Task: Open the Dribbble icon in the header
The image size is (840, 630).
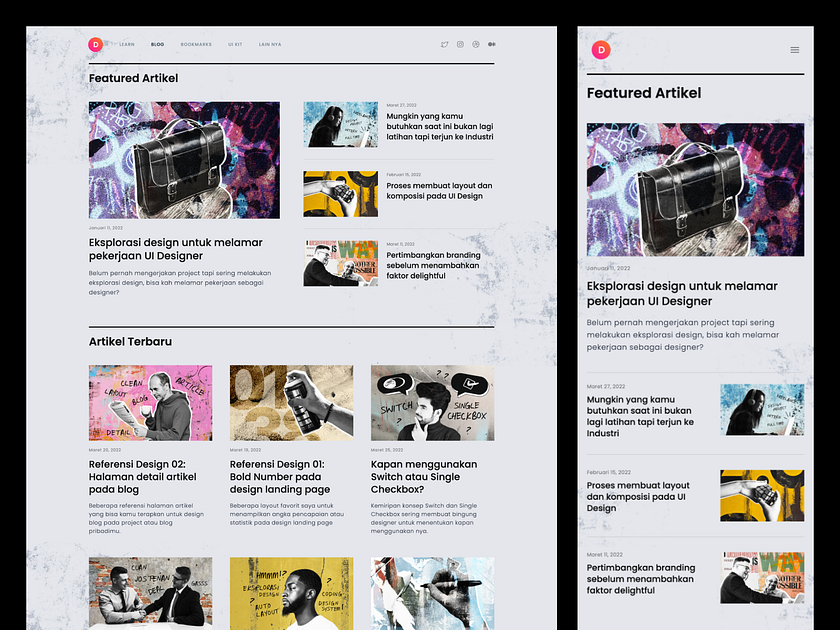Action: (476, 44)
